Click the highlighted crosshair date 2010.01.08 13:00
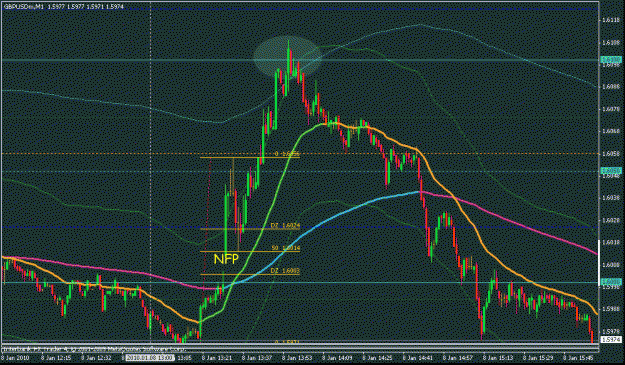Screen dimensions: 625x365 [x=150, y=358]
